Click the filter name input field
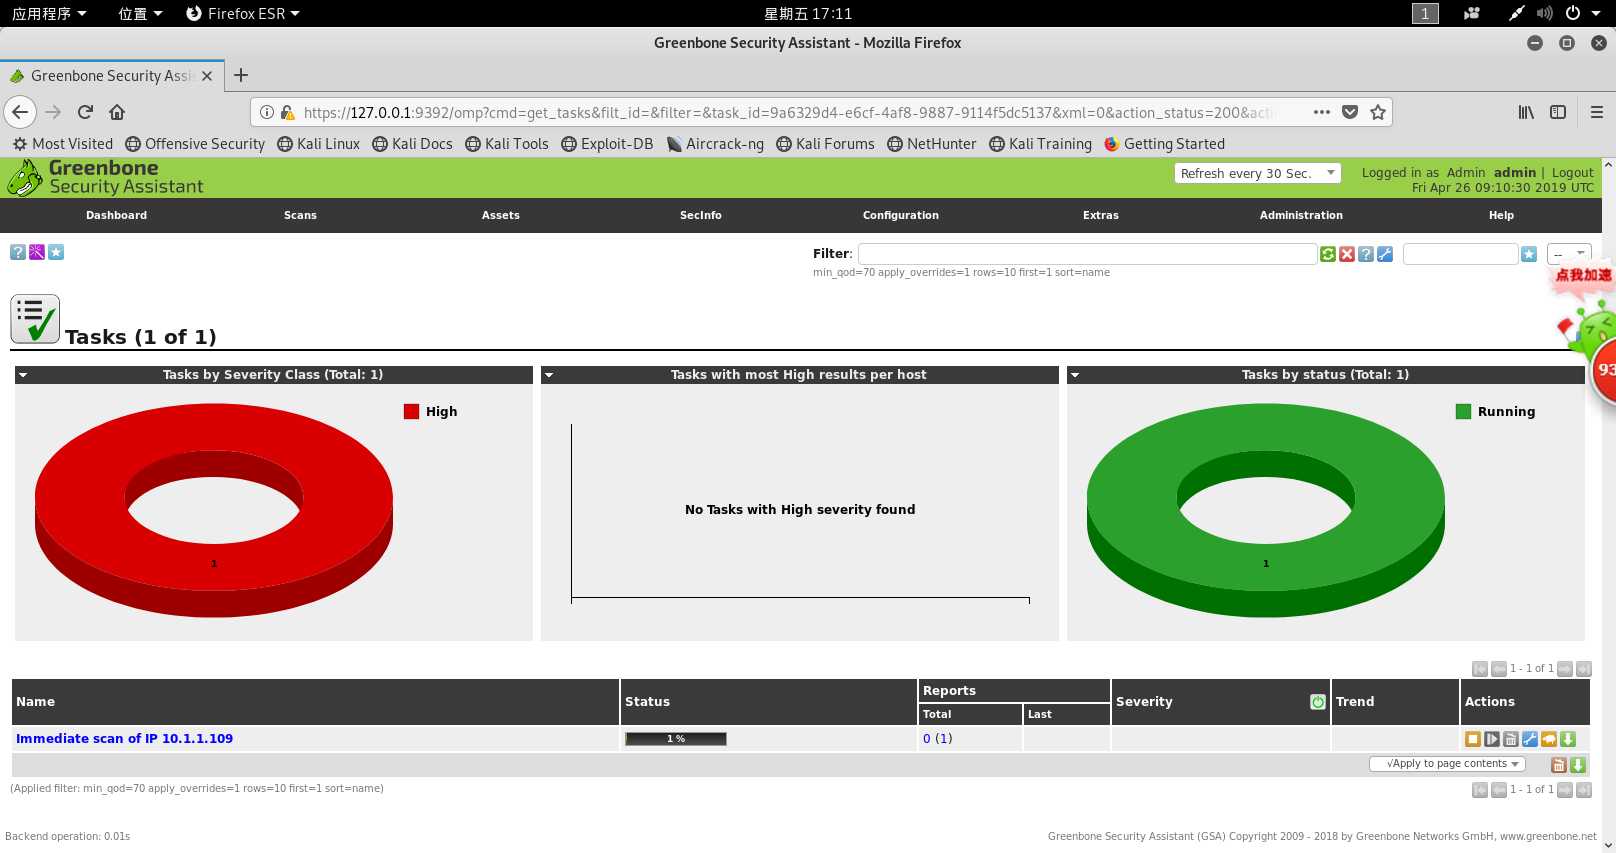The image size is (1616, 853). pyautogui.click(x=1460, y=254)
